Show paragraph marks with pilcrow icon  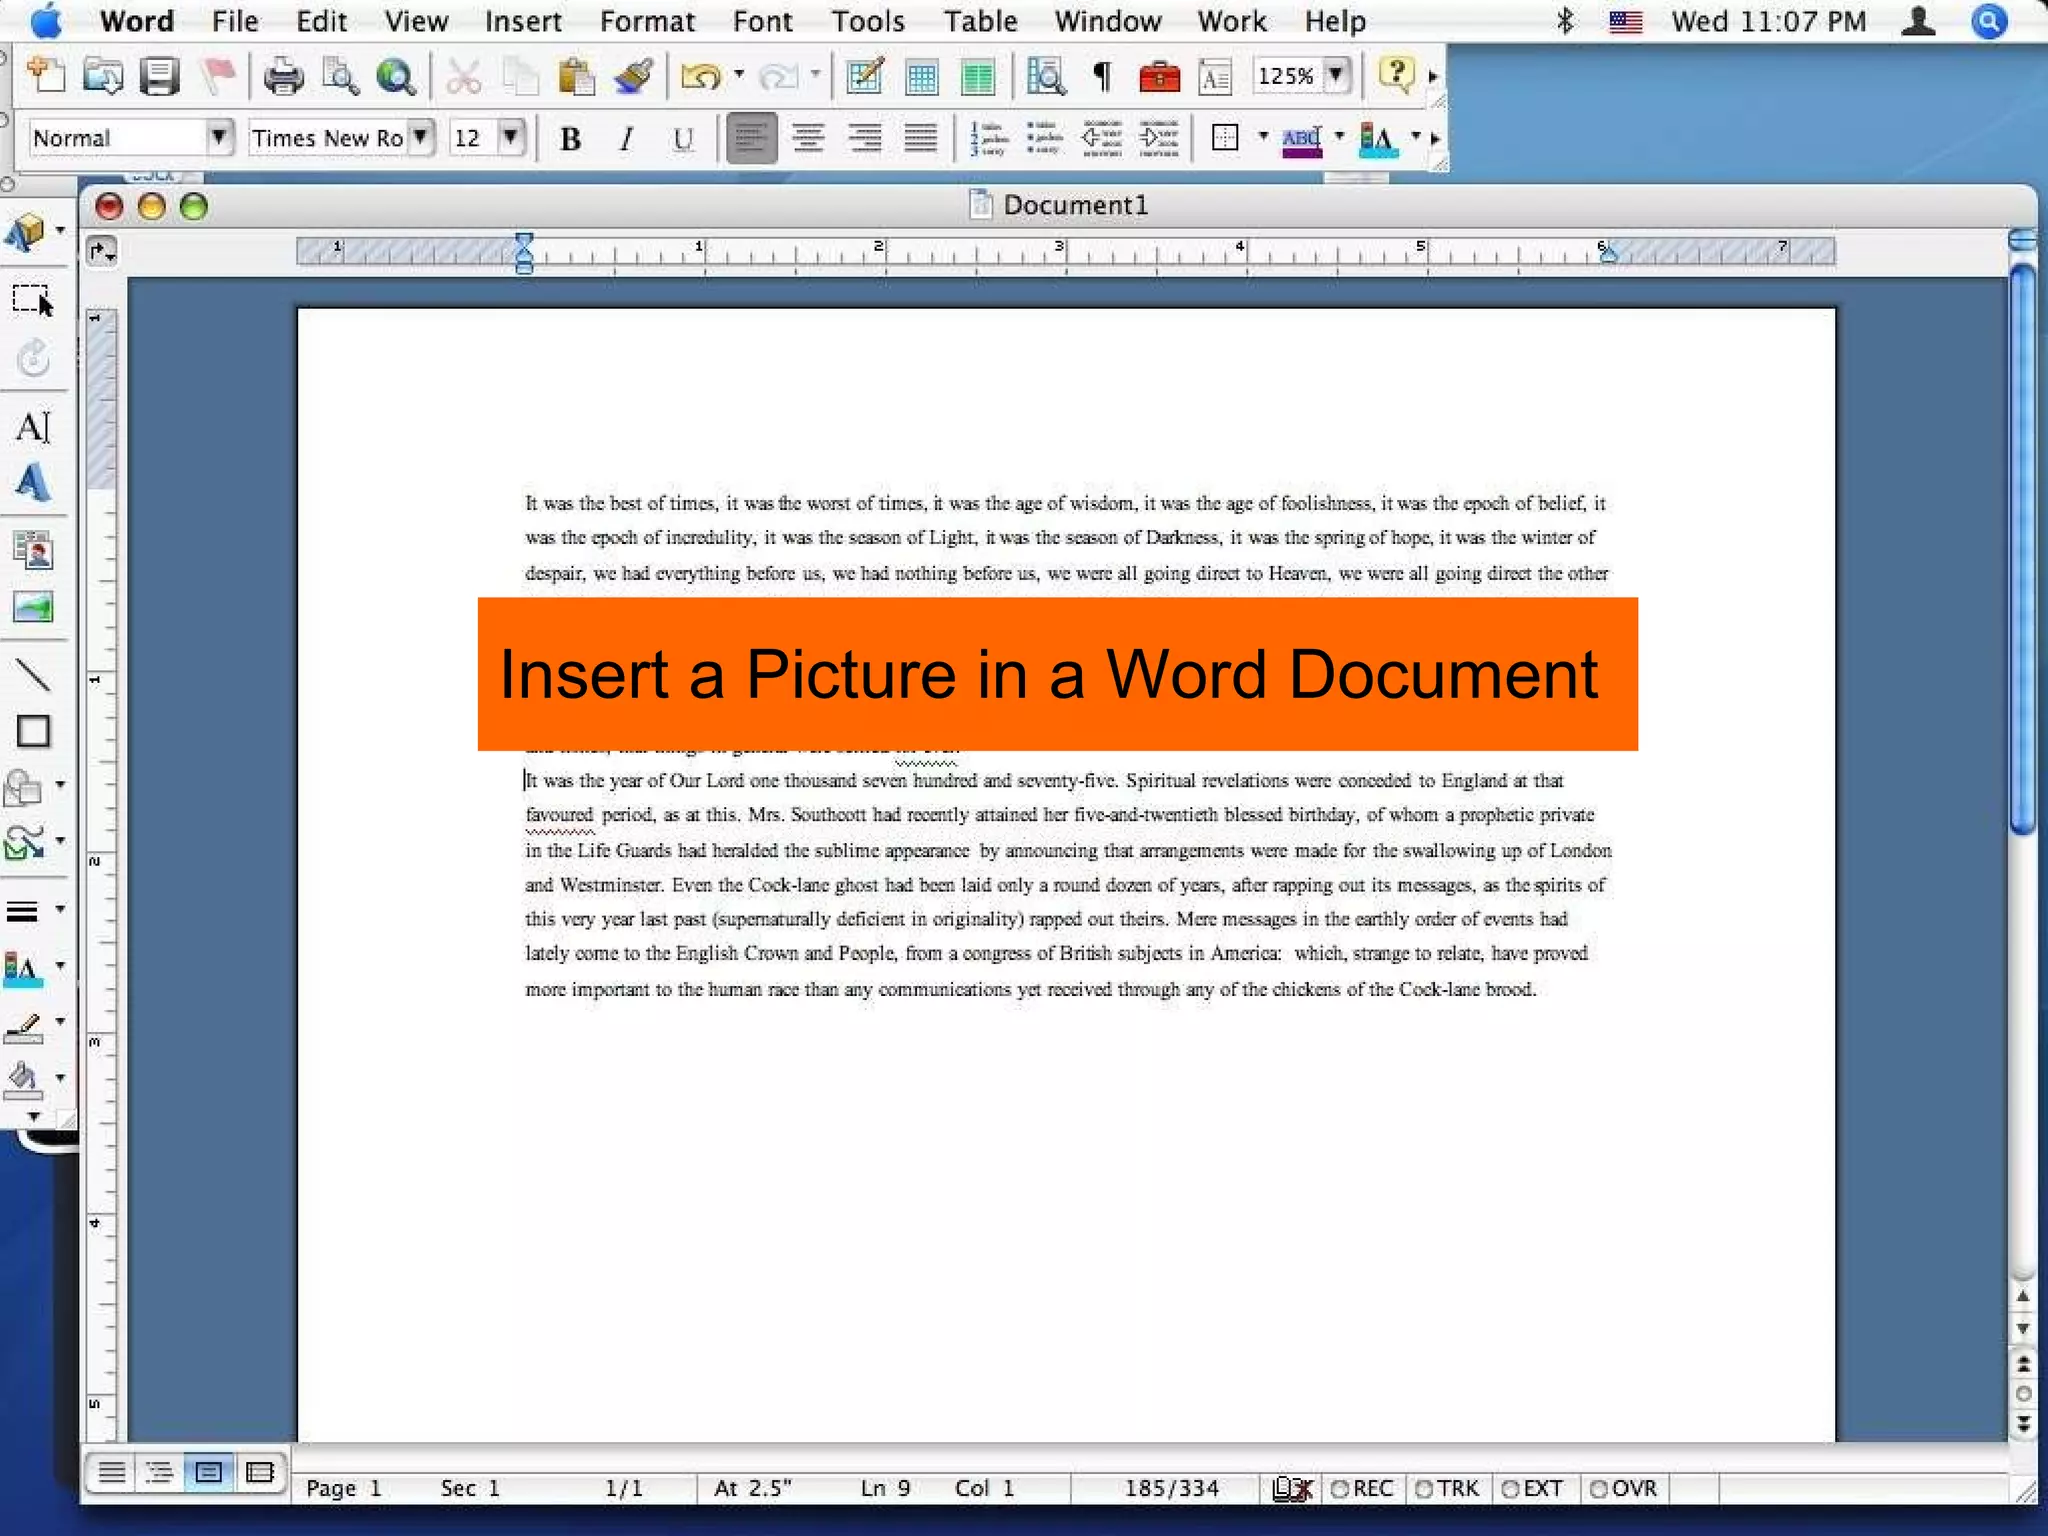pos(1101,77)
